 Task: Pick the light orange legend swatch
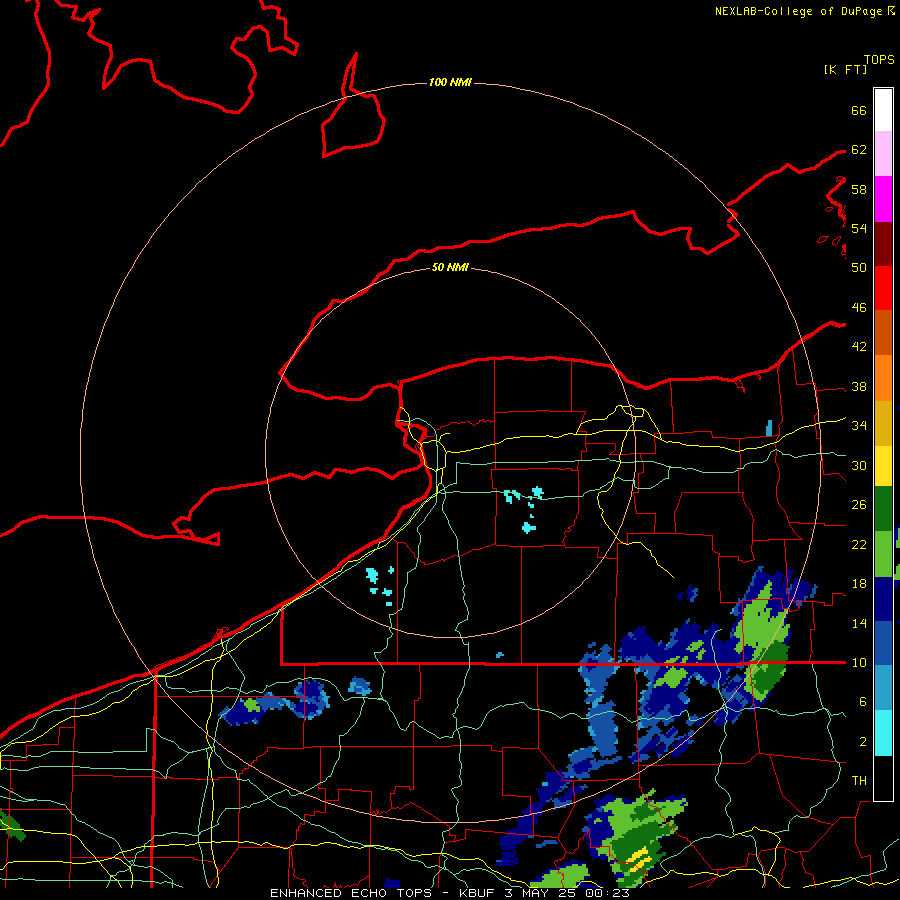tap(883, 378)
